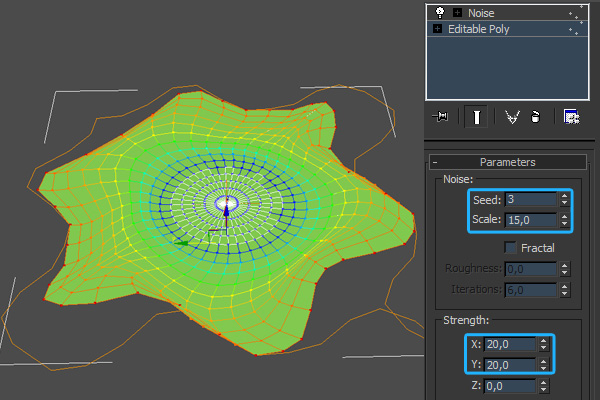Collapse the Parameters rollout

point(436,162)
